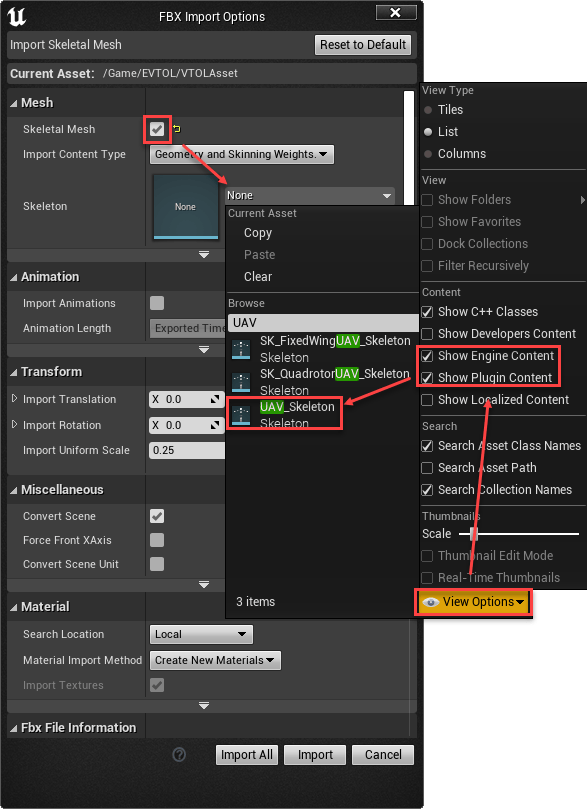Select the Columns view type radio button
587x809 pixels.
pyautogui.click(x=428, y=154)
